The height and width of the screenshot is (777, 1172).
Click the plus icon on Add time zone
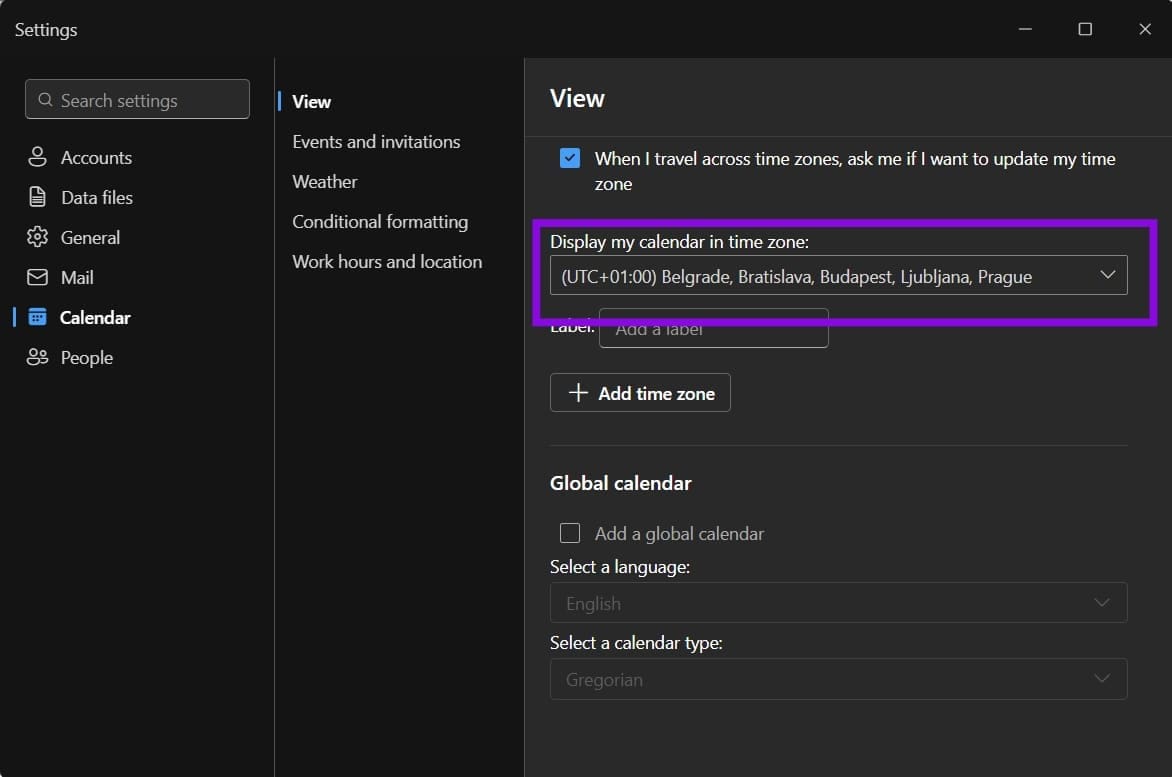578,392
